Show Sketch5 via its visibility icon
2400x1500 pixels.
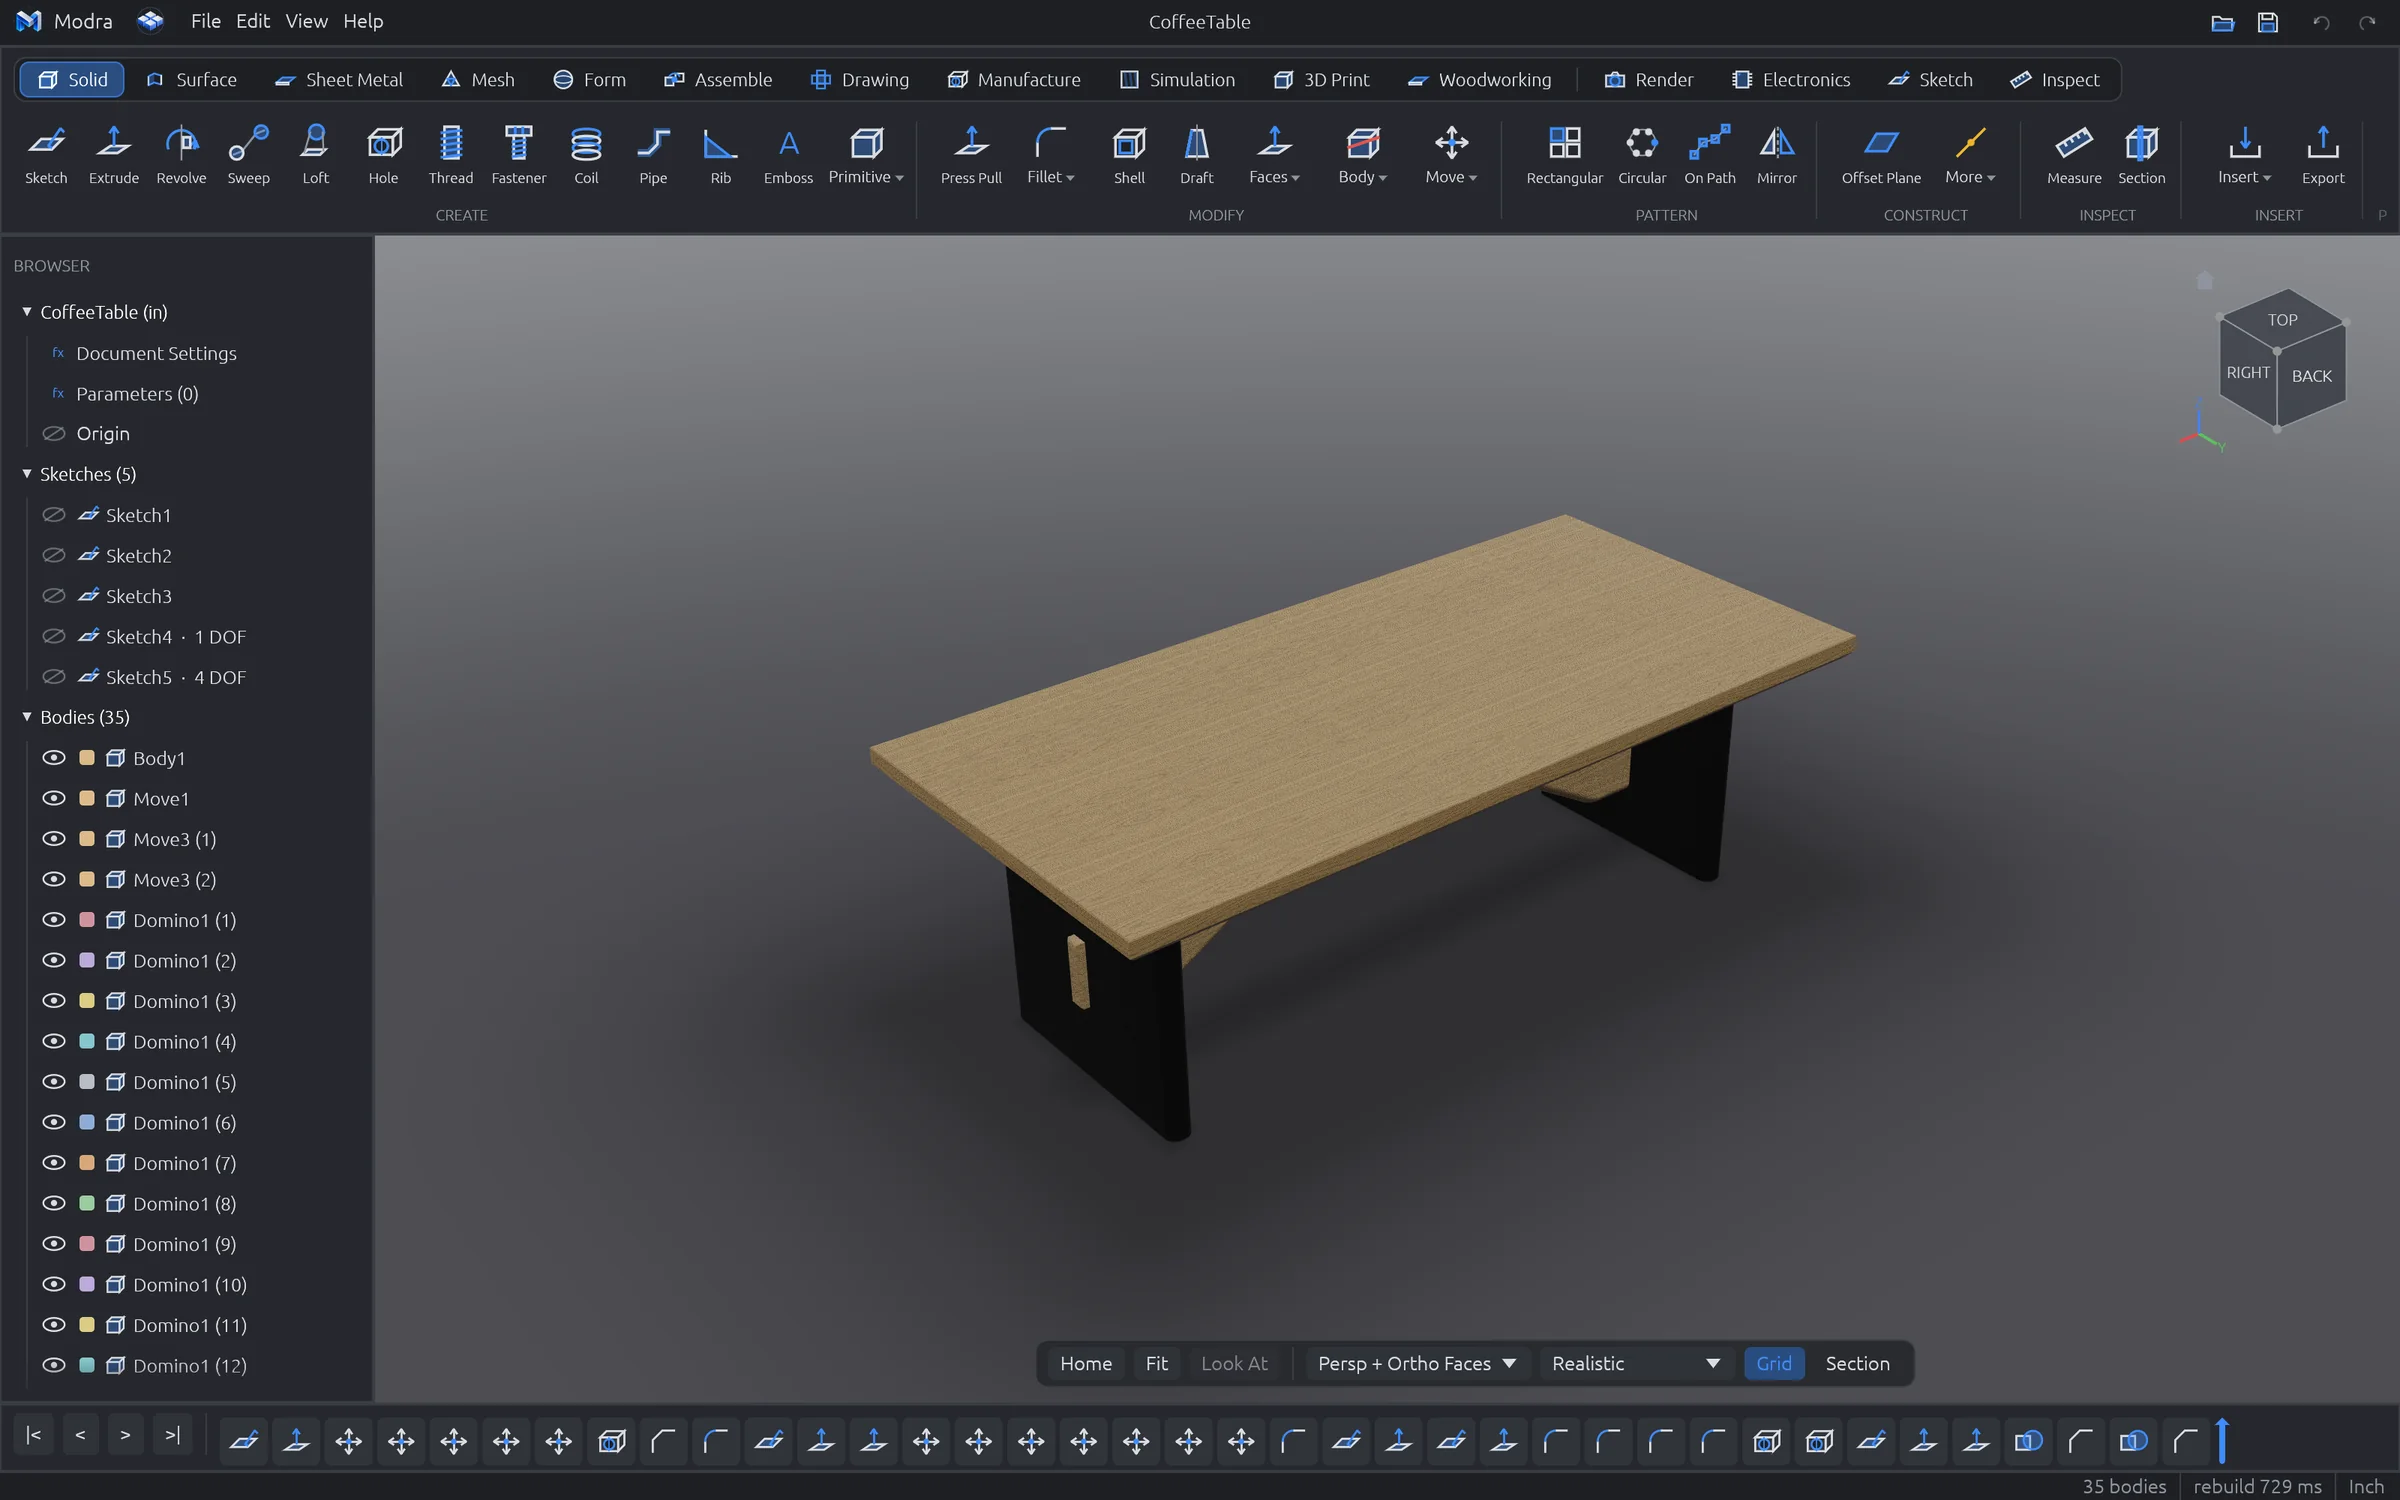54,677
